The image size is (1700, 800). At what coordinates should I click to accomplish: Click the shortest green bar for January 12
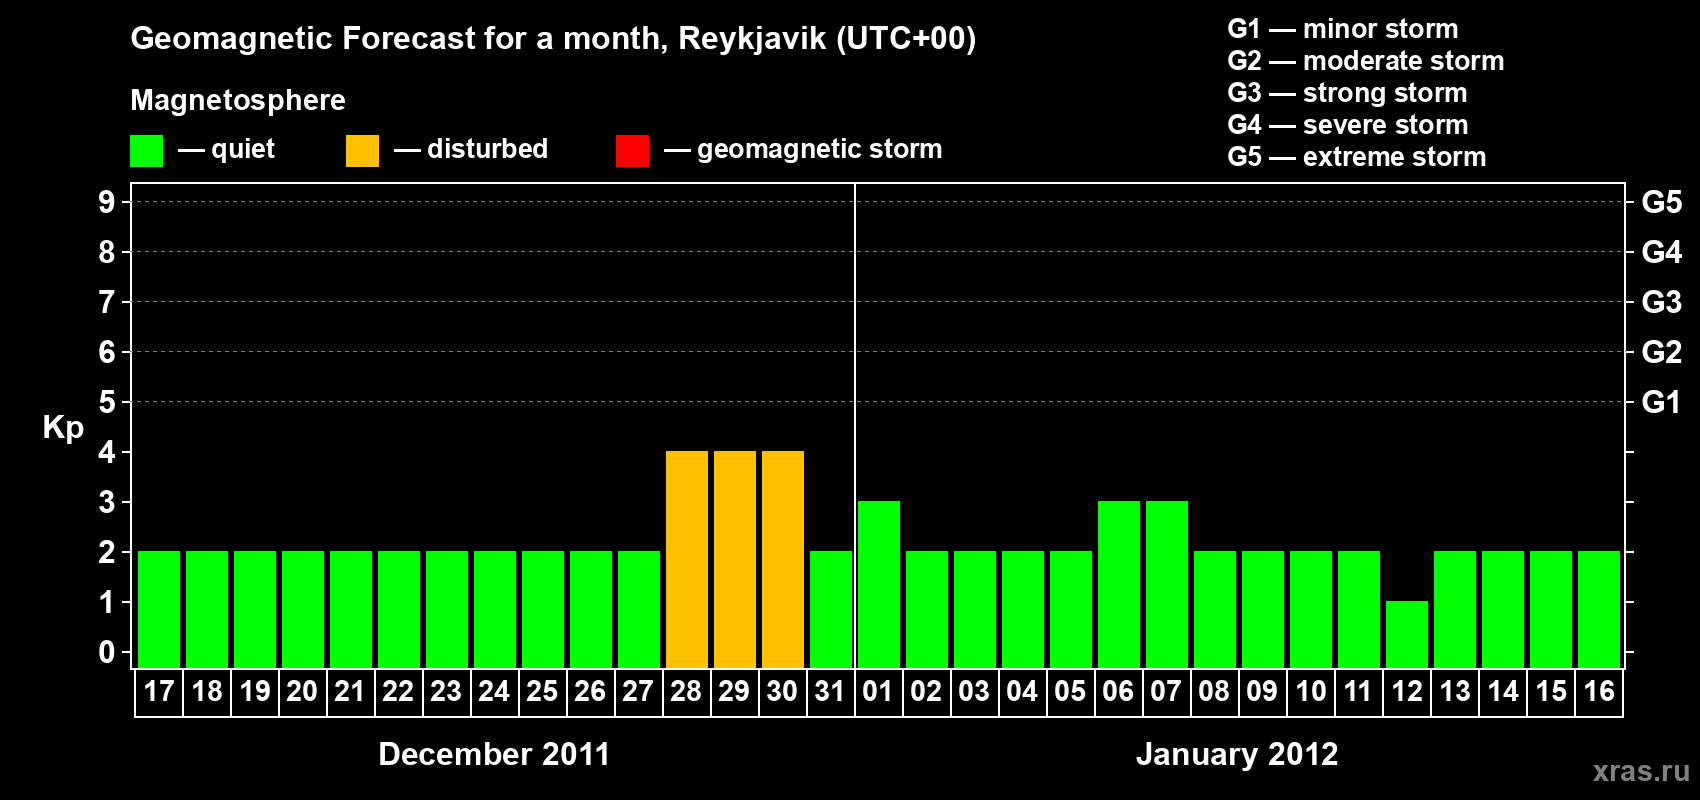(1407, 634)
